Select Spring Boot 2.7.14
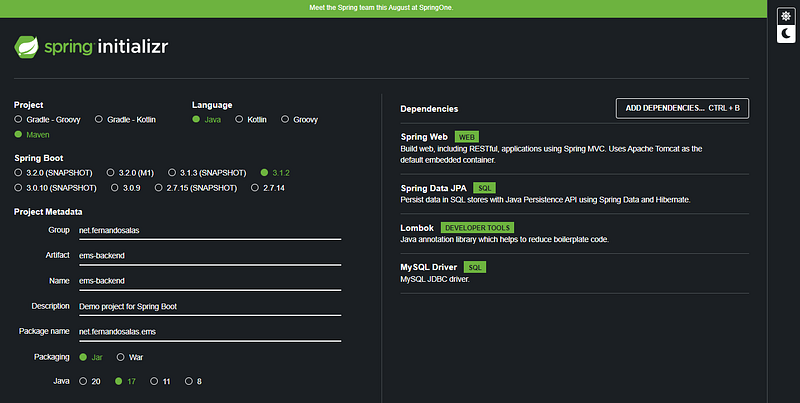800x403 pixels. (268, 188)
